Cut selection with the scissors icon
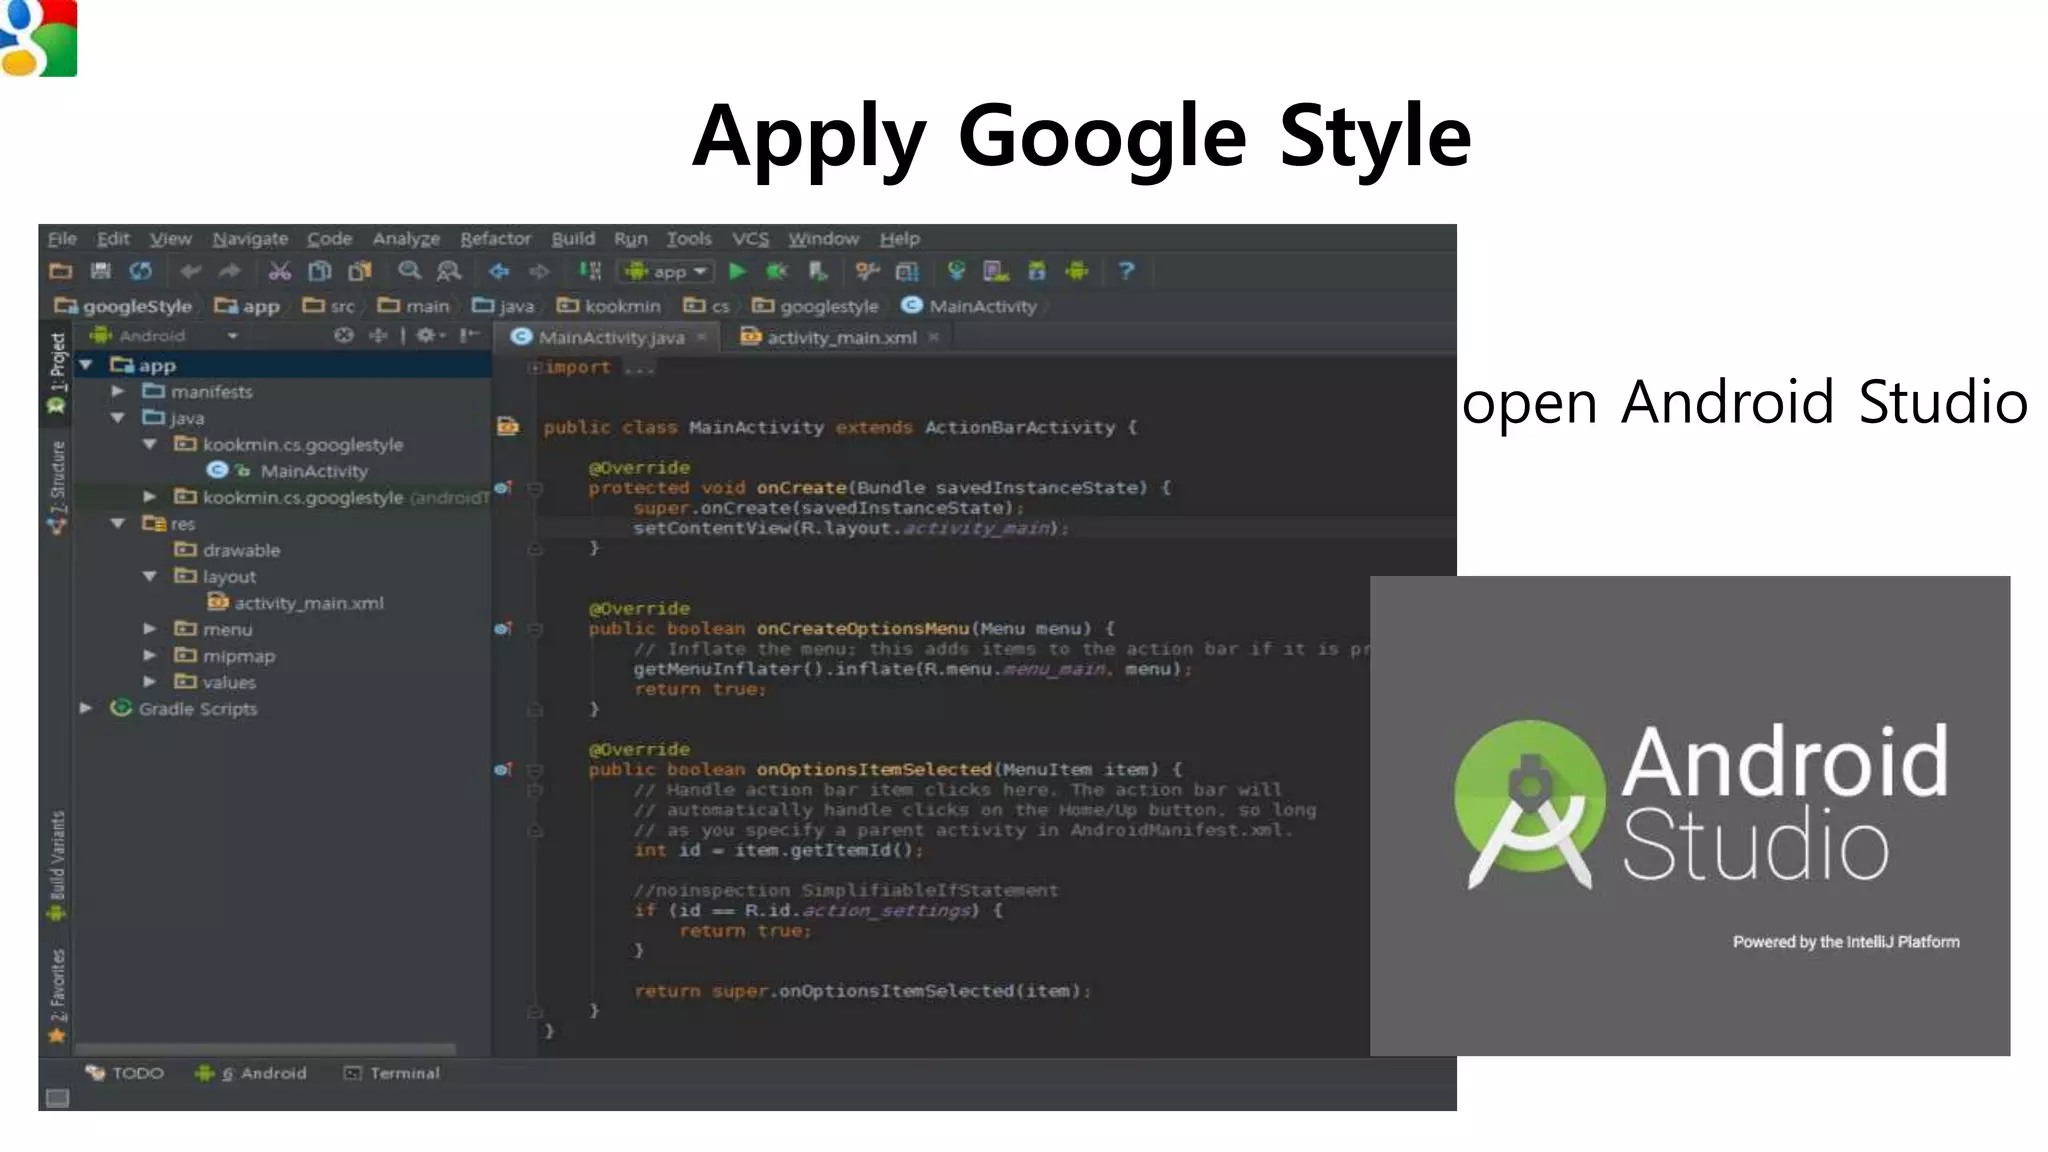 pos(280,271)
